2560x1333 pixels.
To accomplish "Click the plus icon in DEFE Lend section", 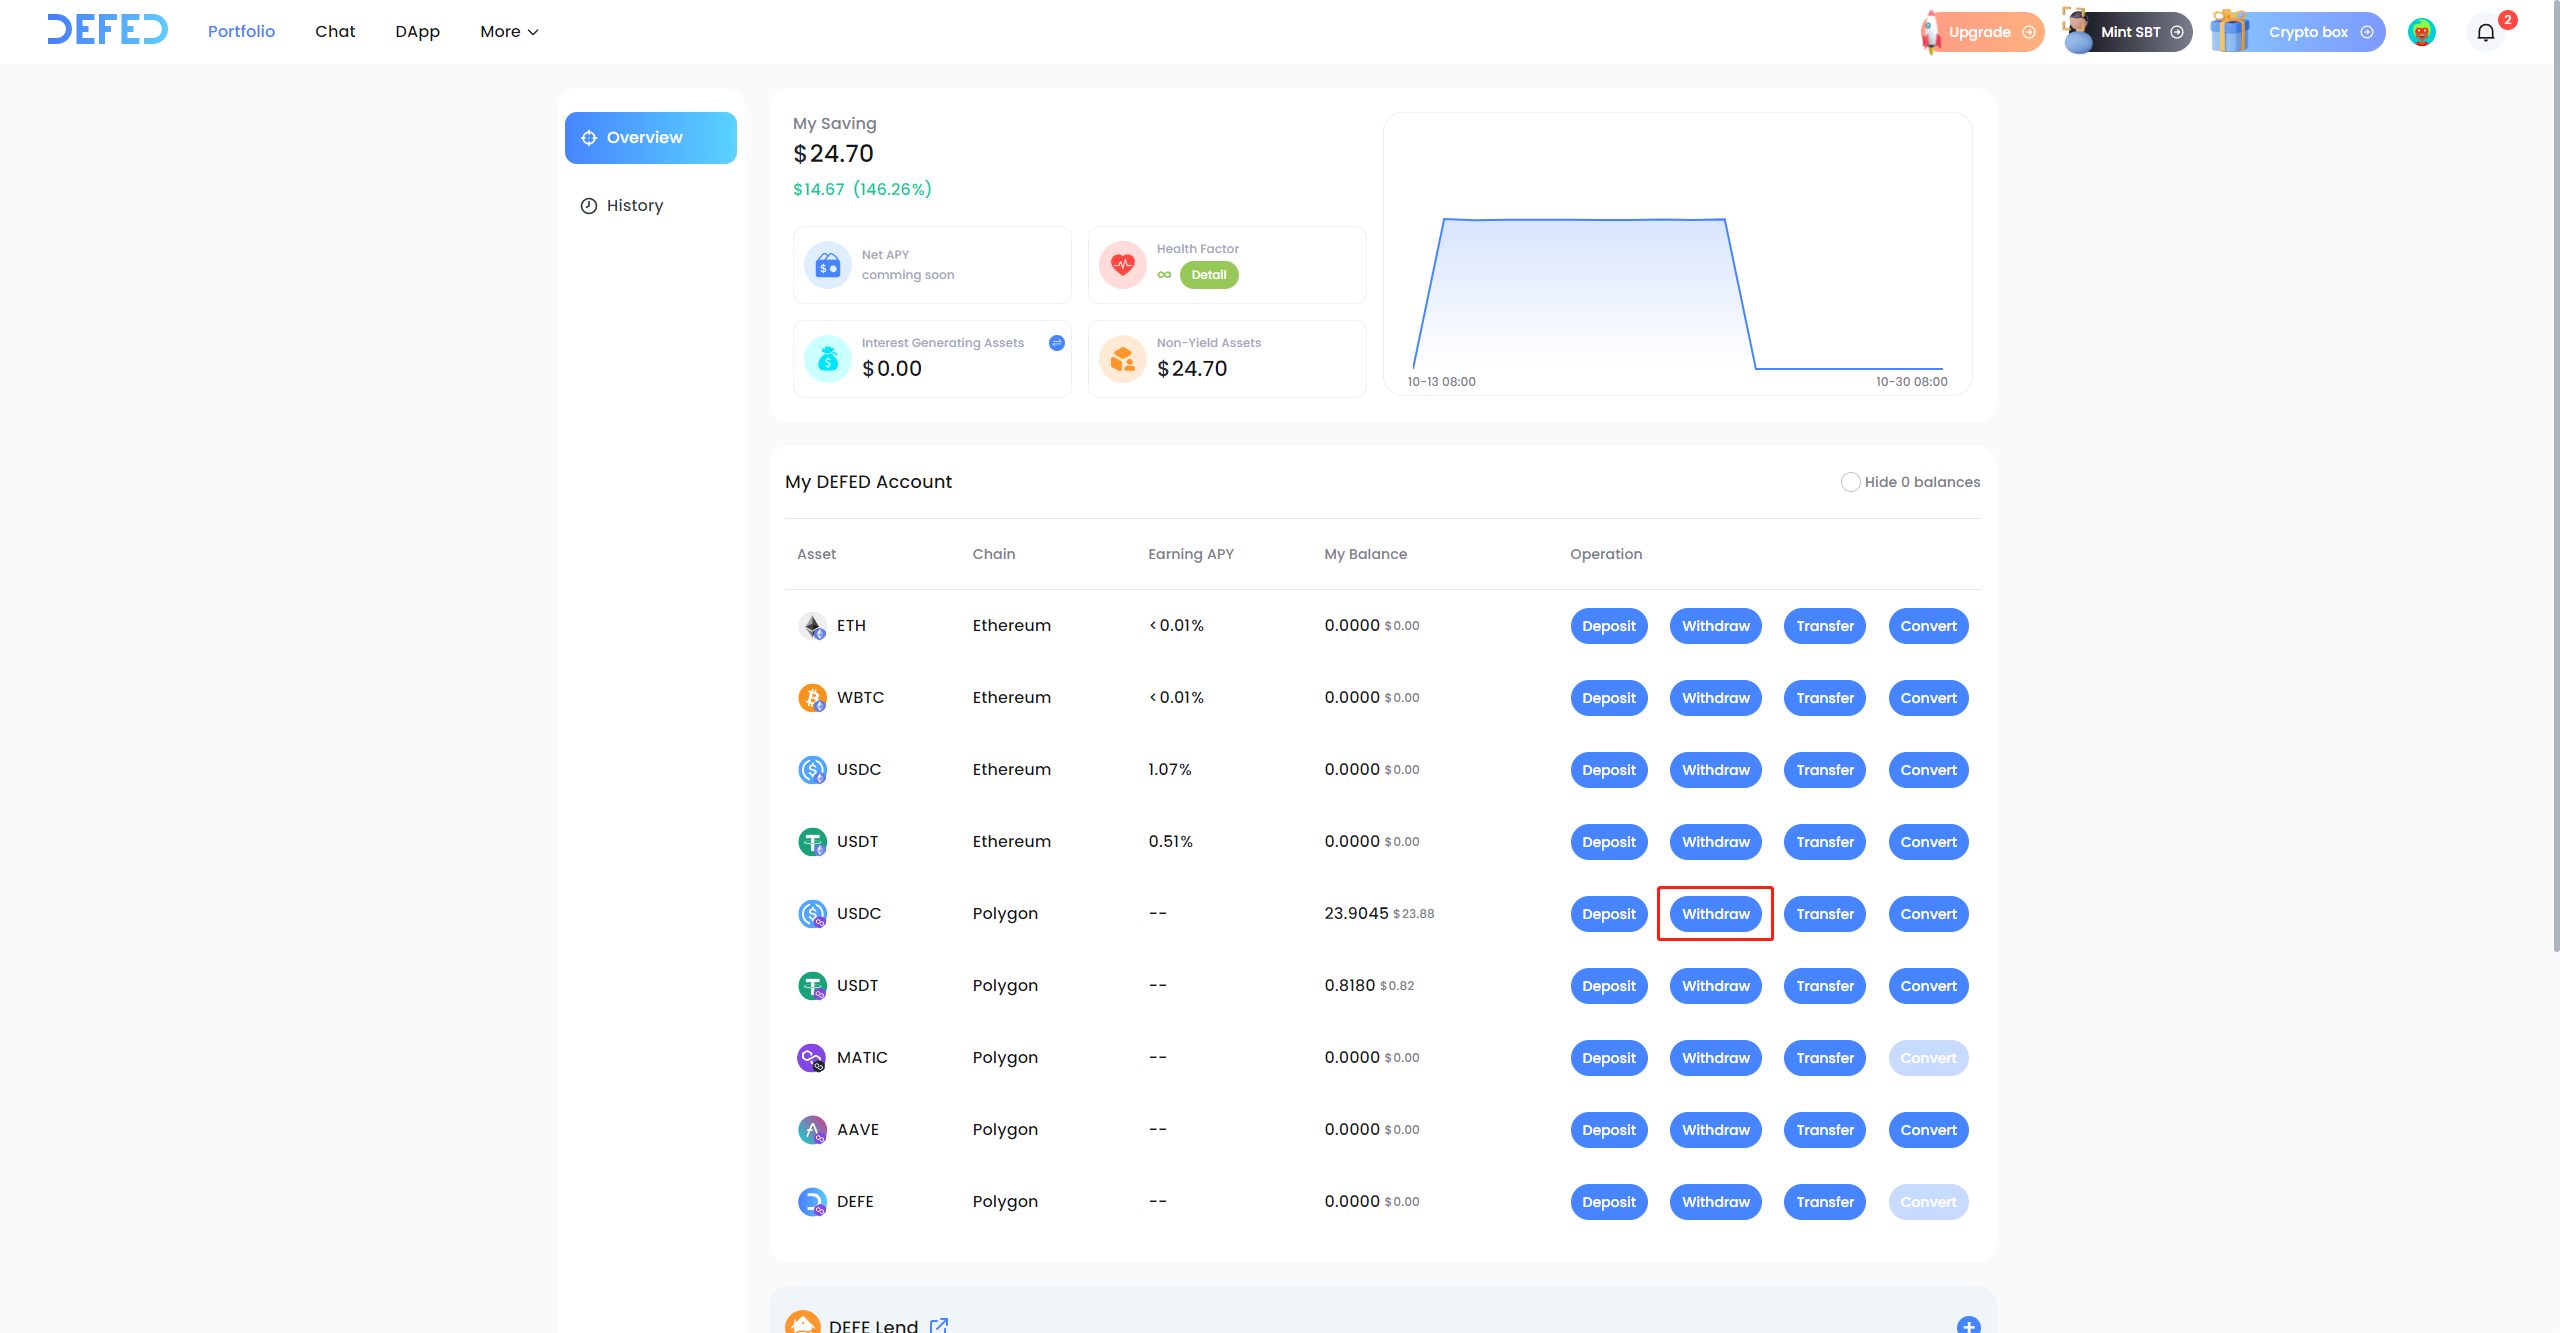I will tap(1967, 1324).
